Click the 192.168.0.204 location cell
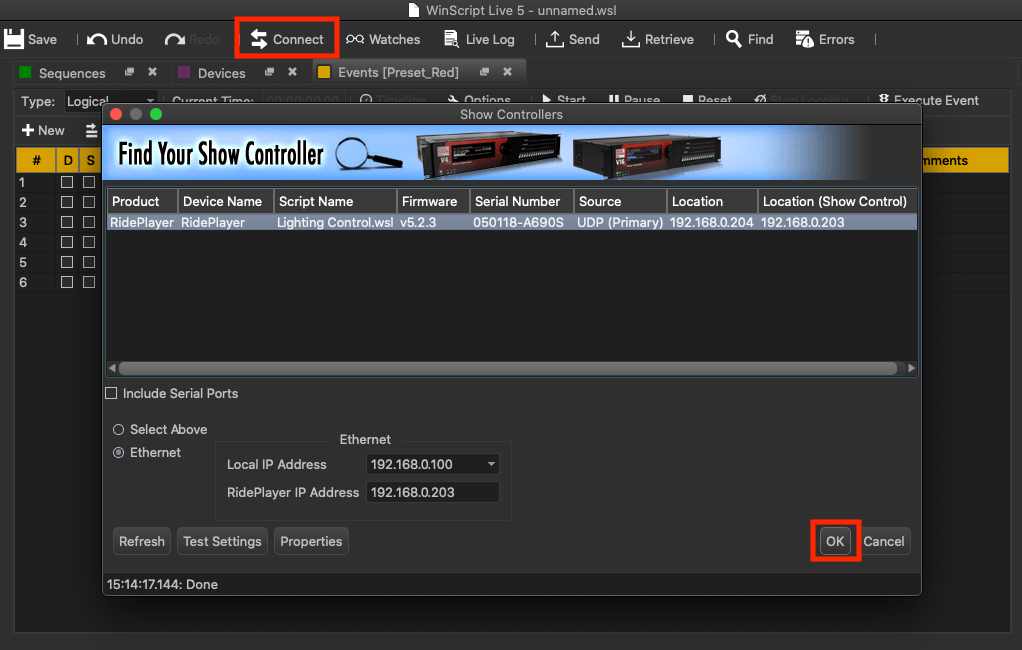 [x=712, y=222]
